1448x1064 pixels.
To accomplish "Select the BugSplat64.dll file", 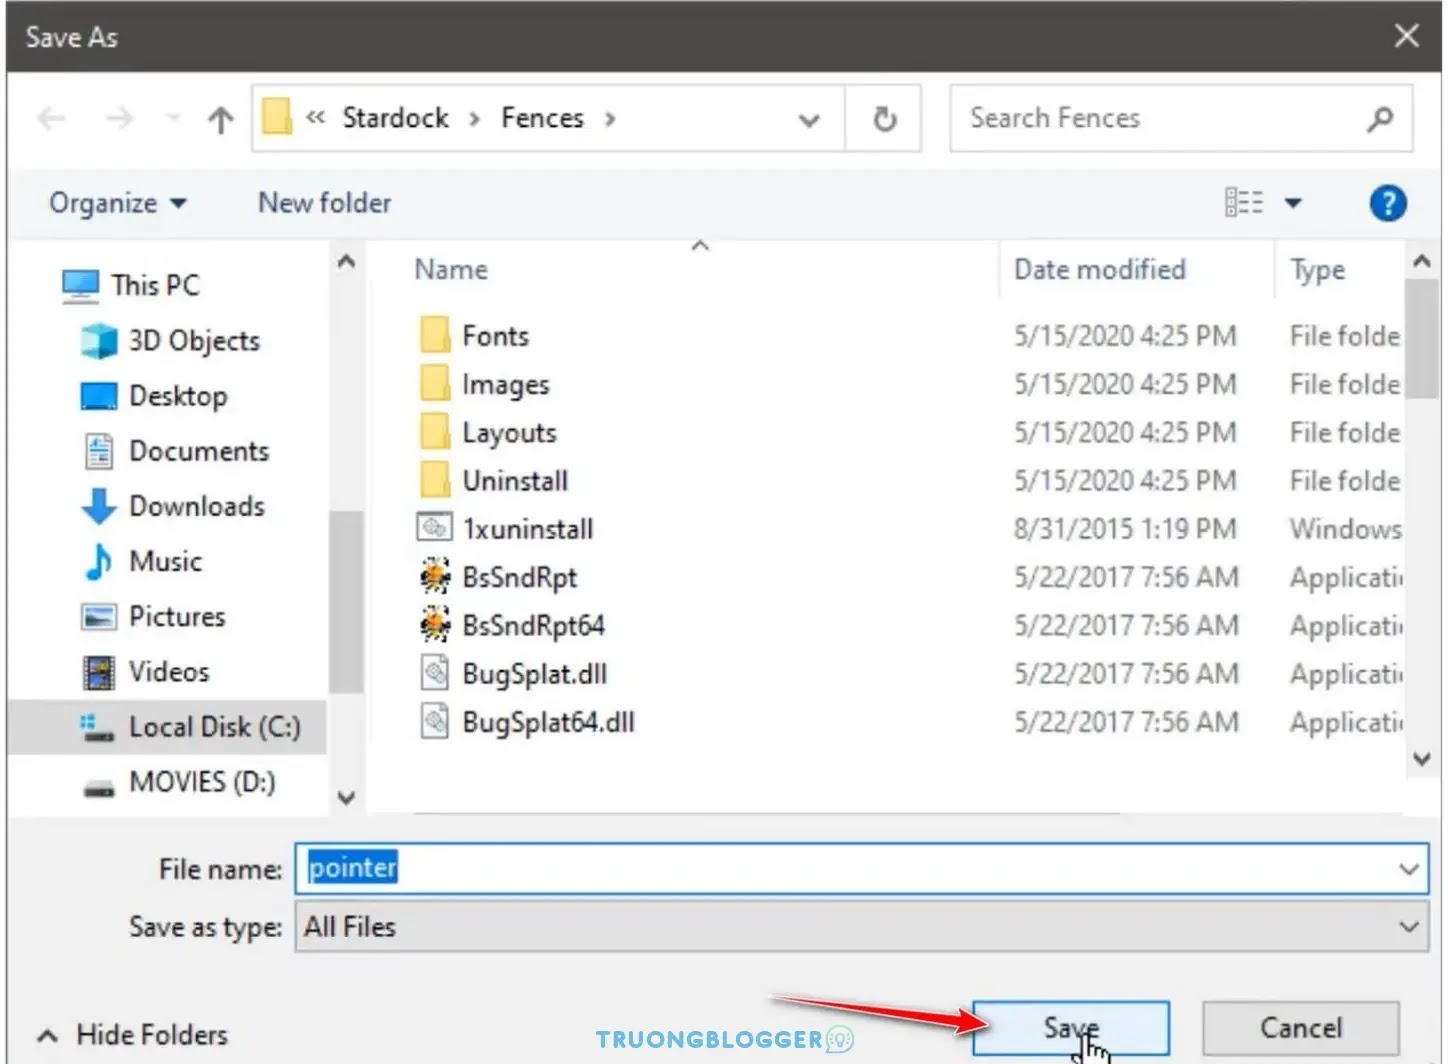I will click(x=548, y=722).
